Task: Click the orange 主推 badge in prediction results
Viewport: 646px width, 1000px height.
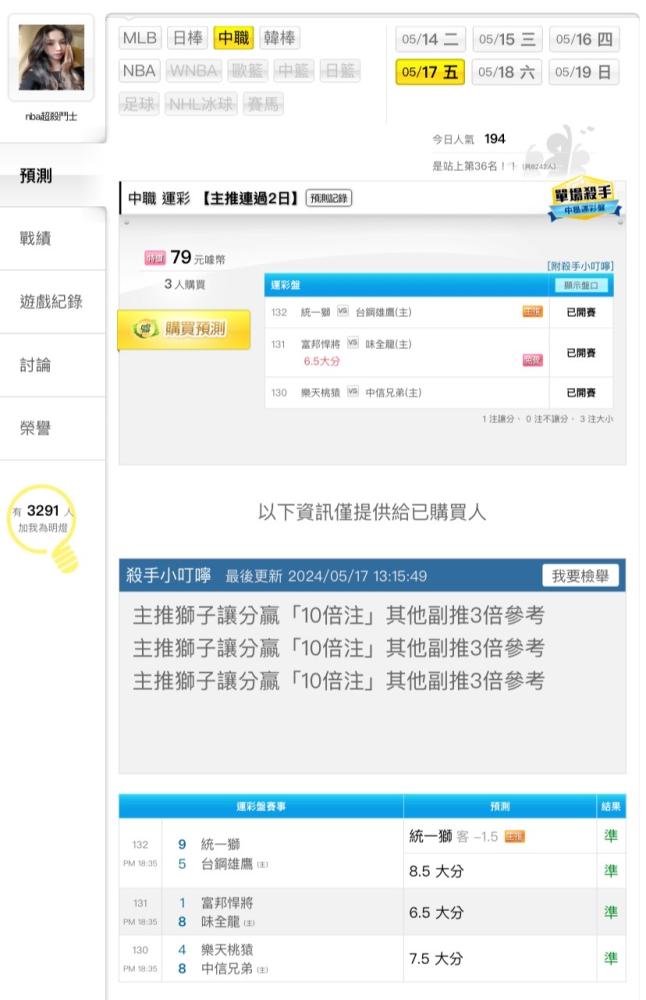Action: (x=515, y=837)
